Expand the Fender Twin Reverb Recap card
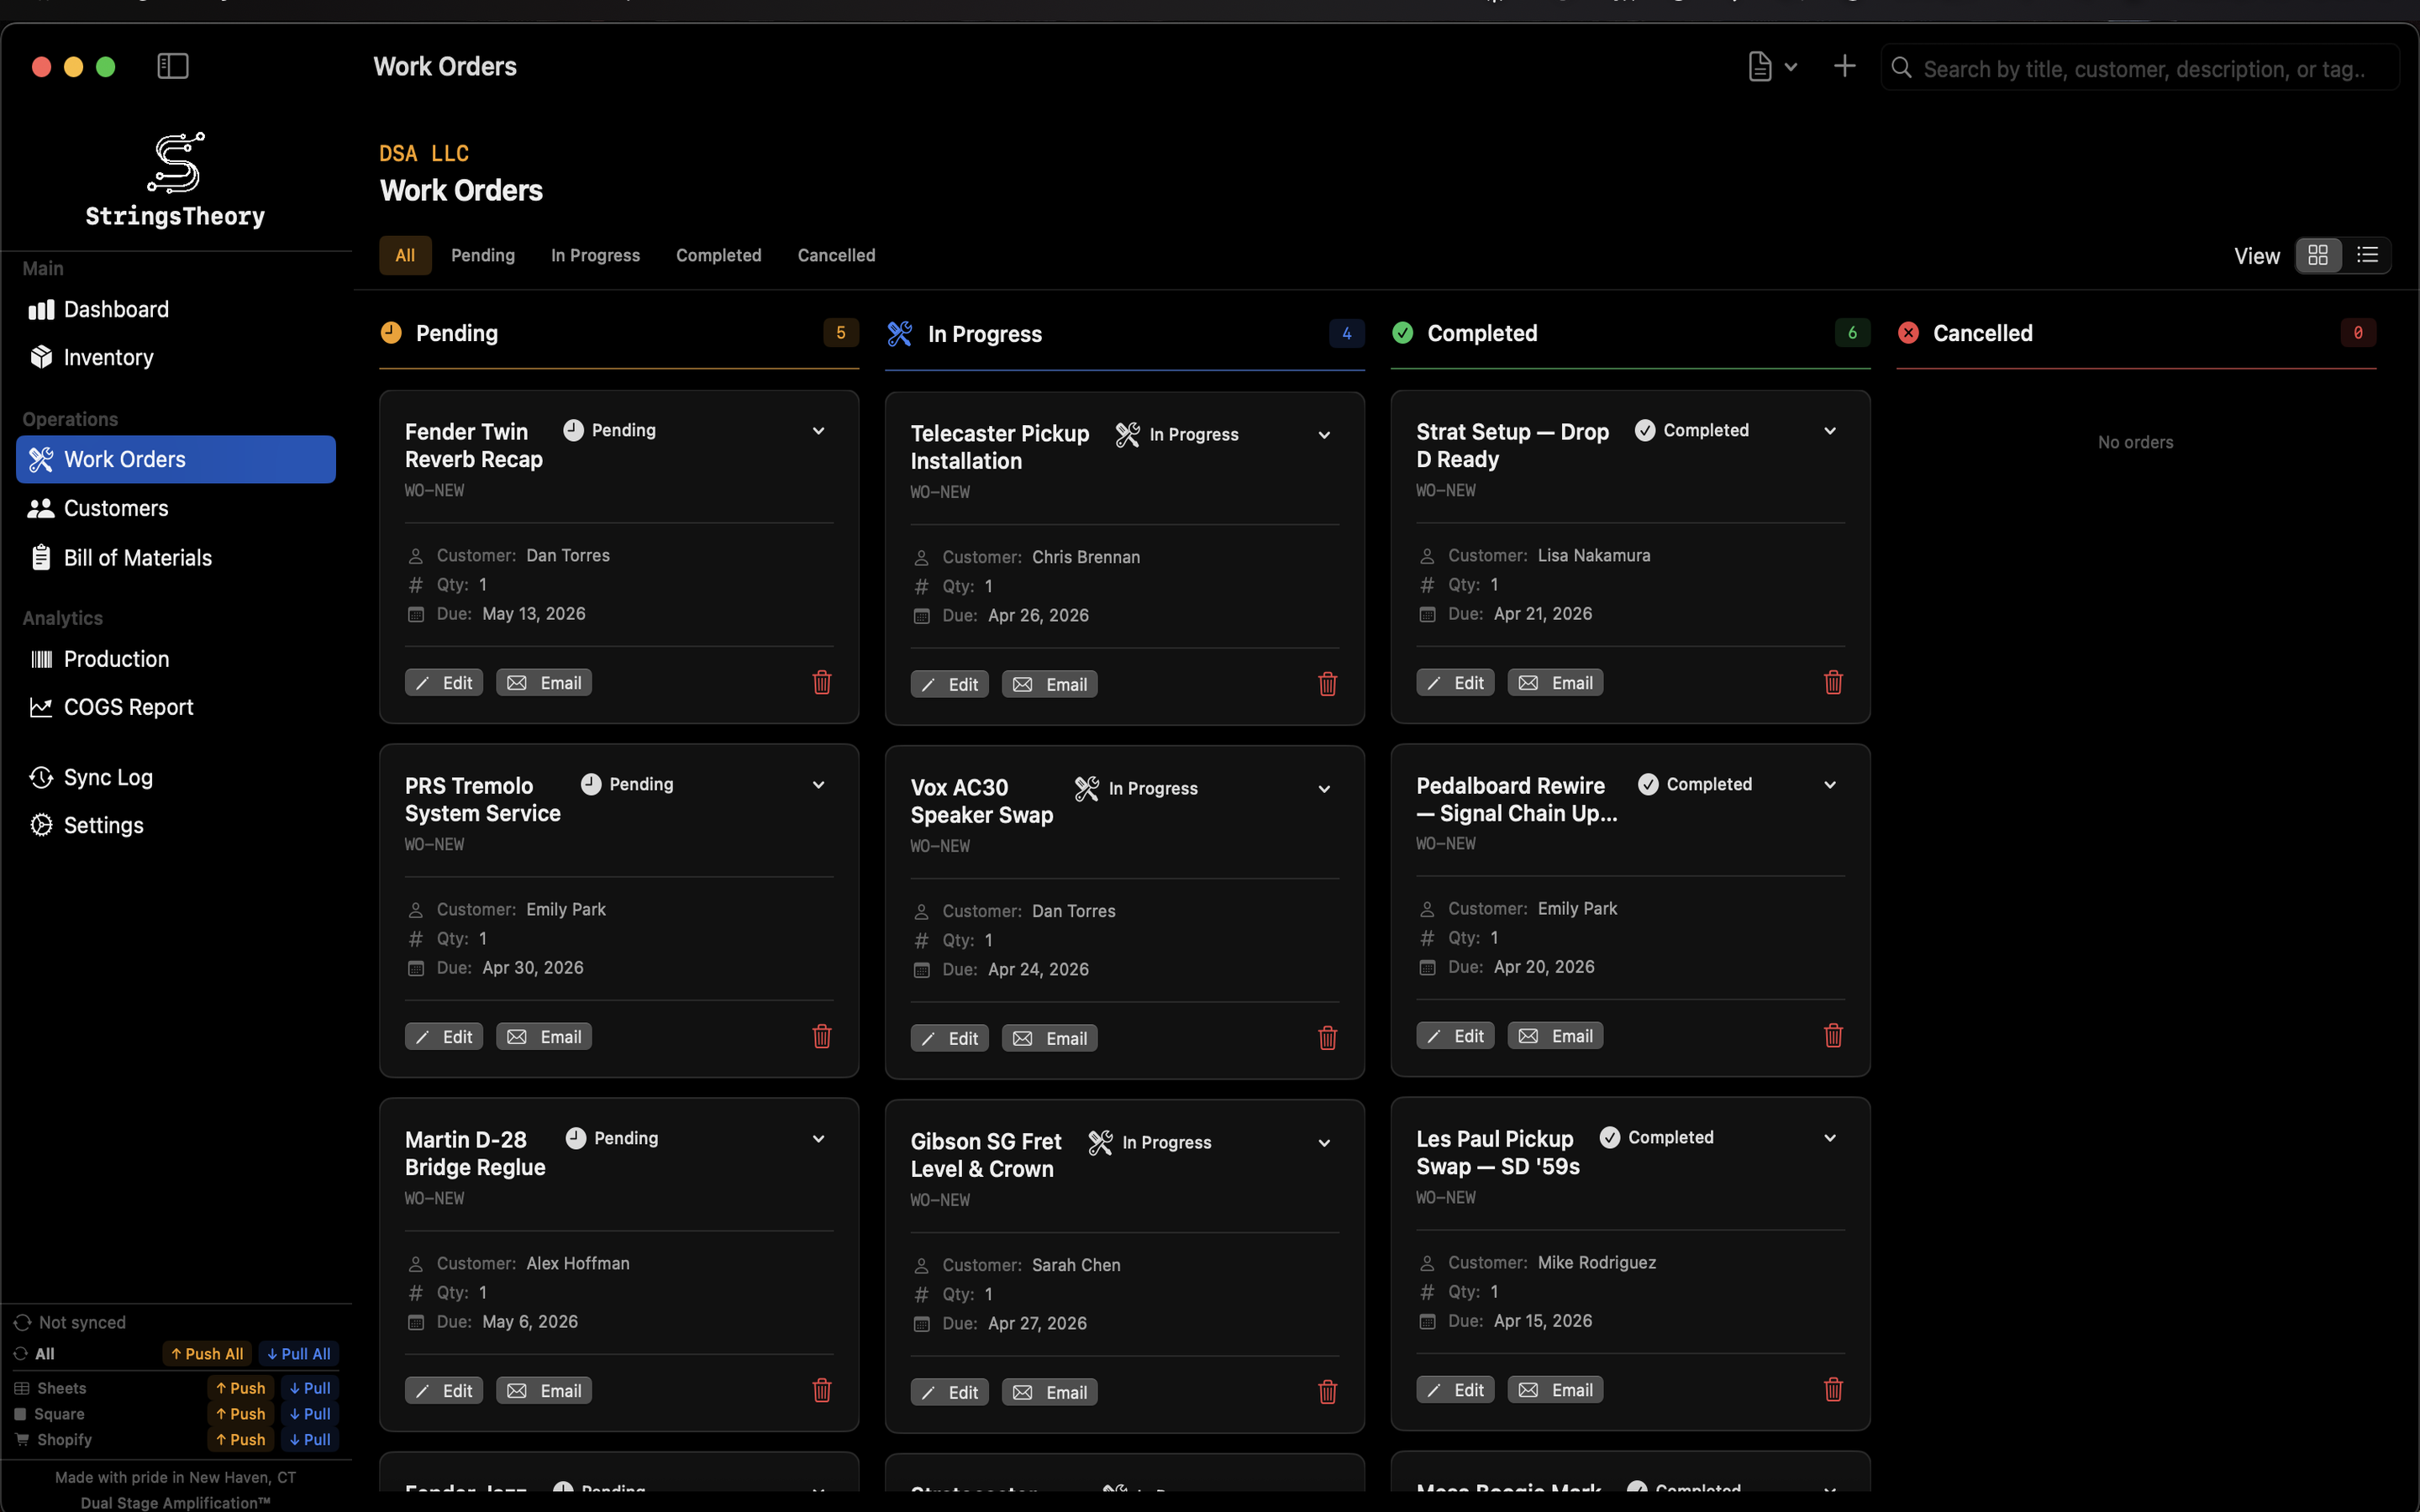This screenshot has width=2420, height=1512. pos(818,430)
